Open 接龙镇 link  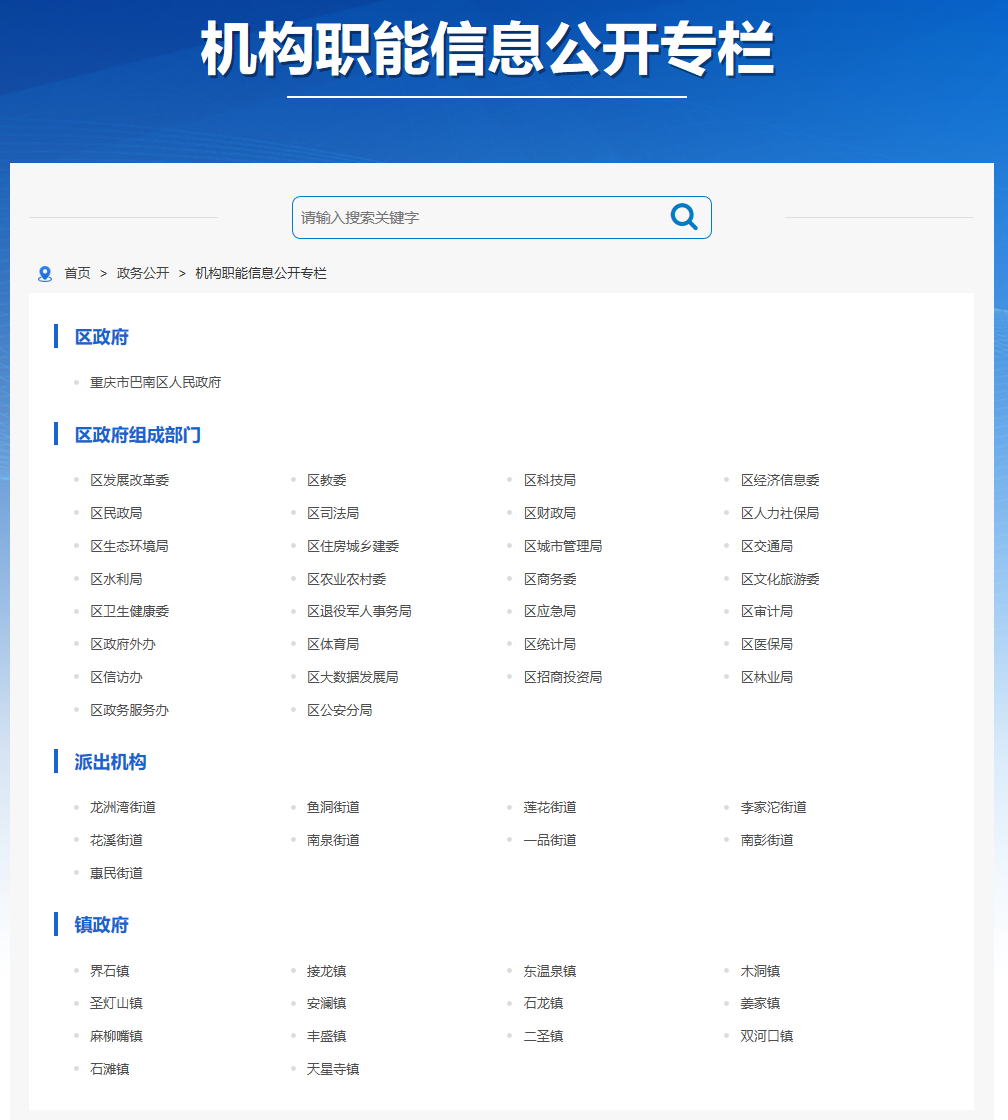(326, 971)
